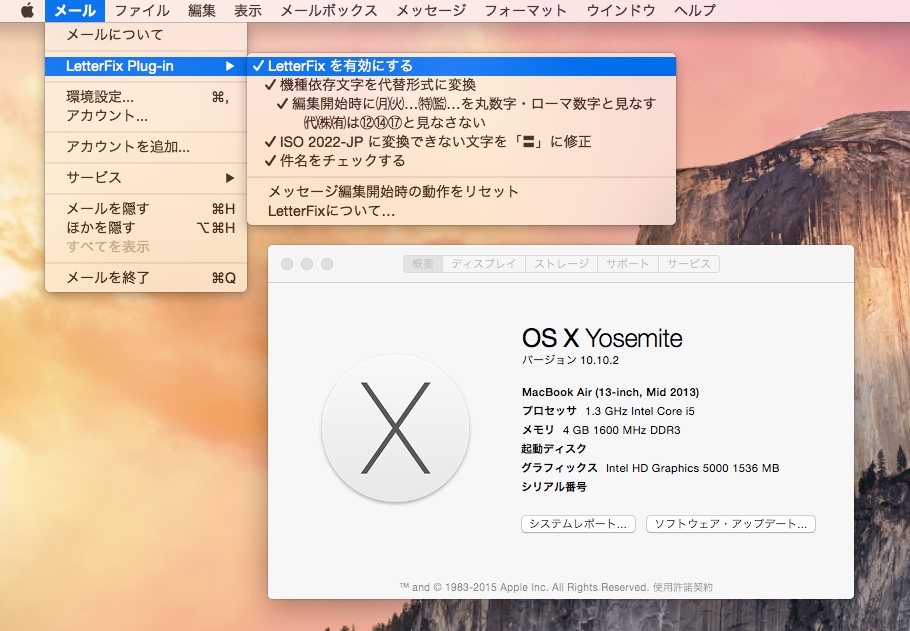Choose メッセージ編集開始時の動作をリセット
Image resolution: width=910 pixels, height=631 pixels.
pos(461,192)
